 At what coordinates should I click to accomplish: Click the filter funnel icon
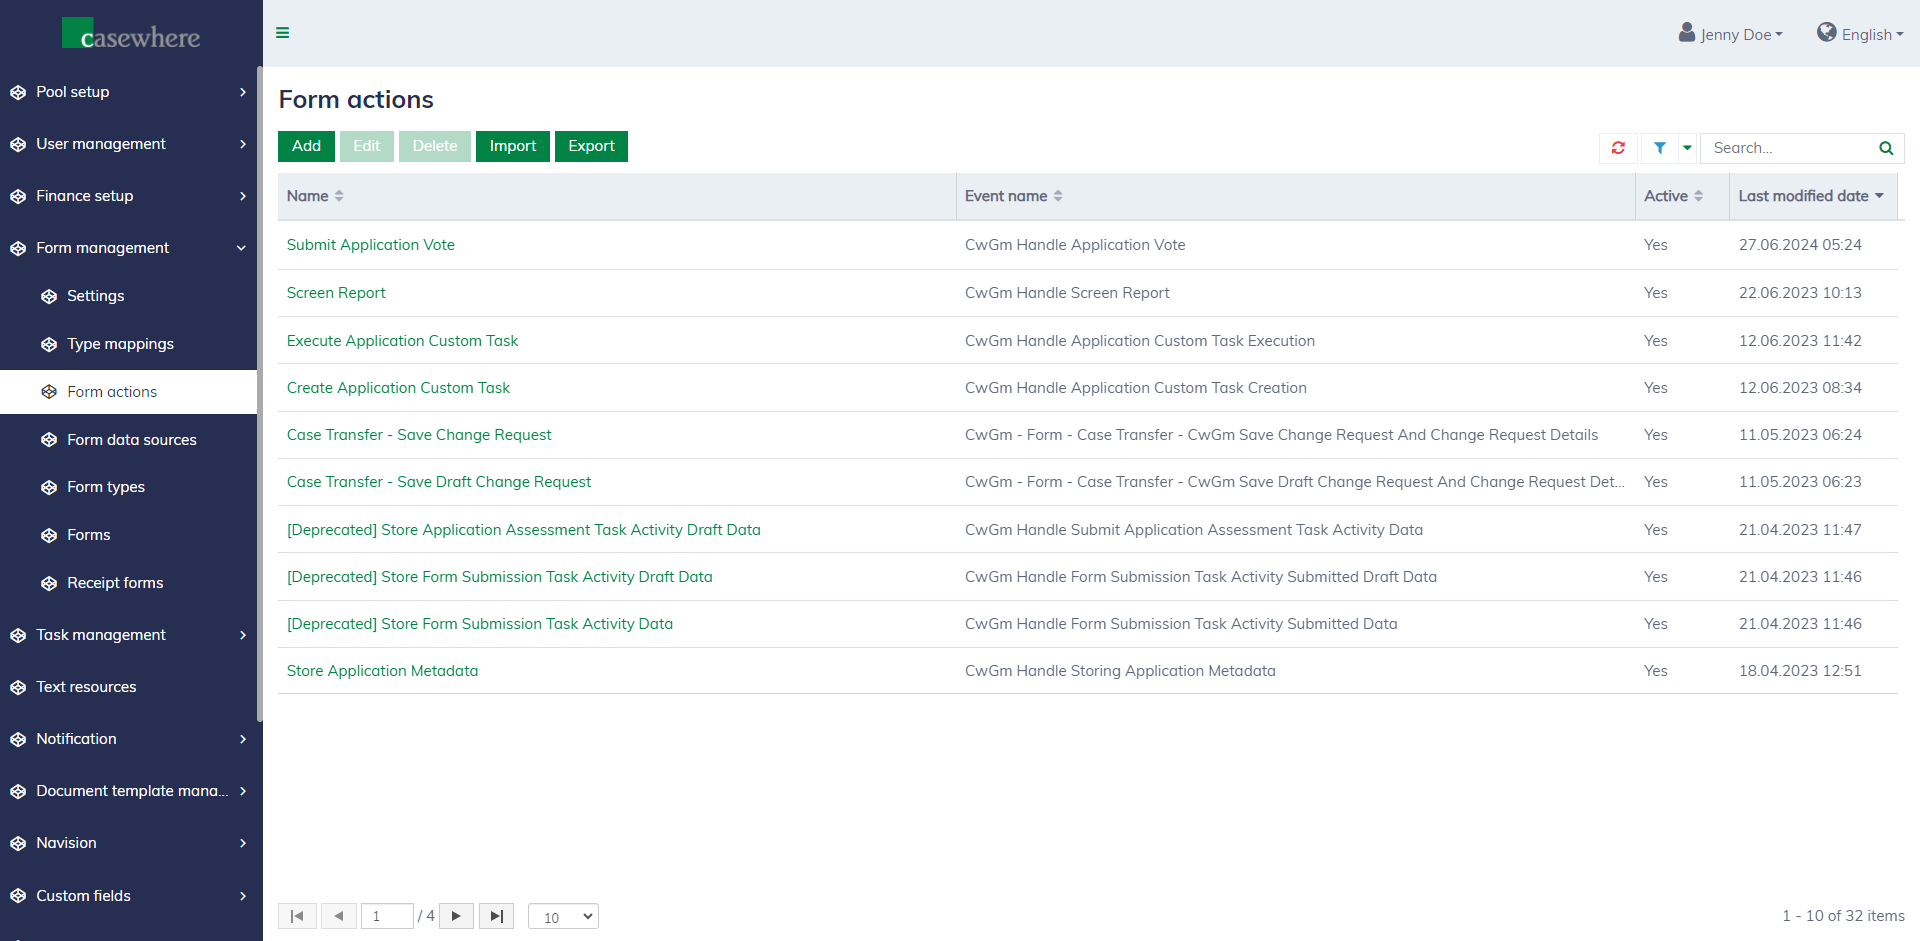(x=1659, y=148)
